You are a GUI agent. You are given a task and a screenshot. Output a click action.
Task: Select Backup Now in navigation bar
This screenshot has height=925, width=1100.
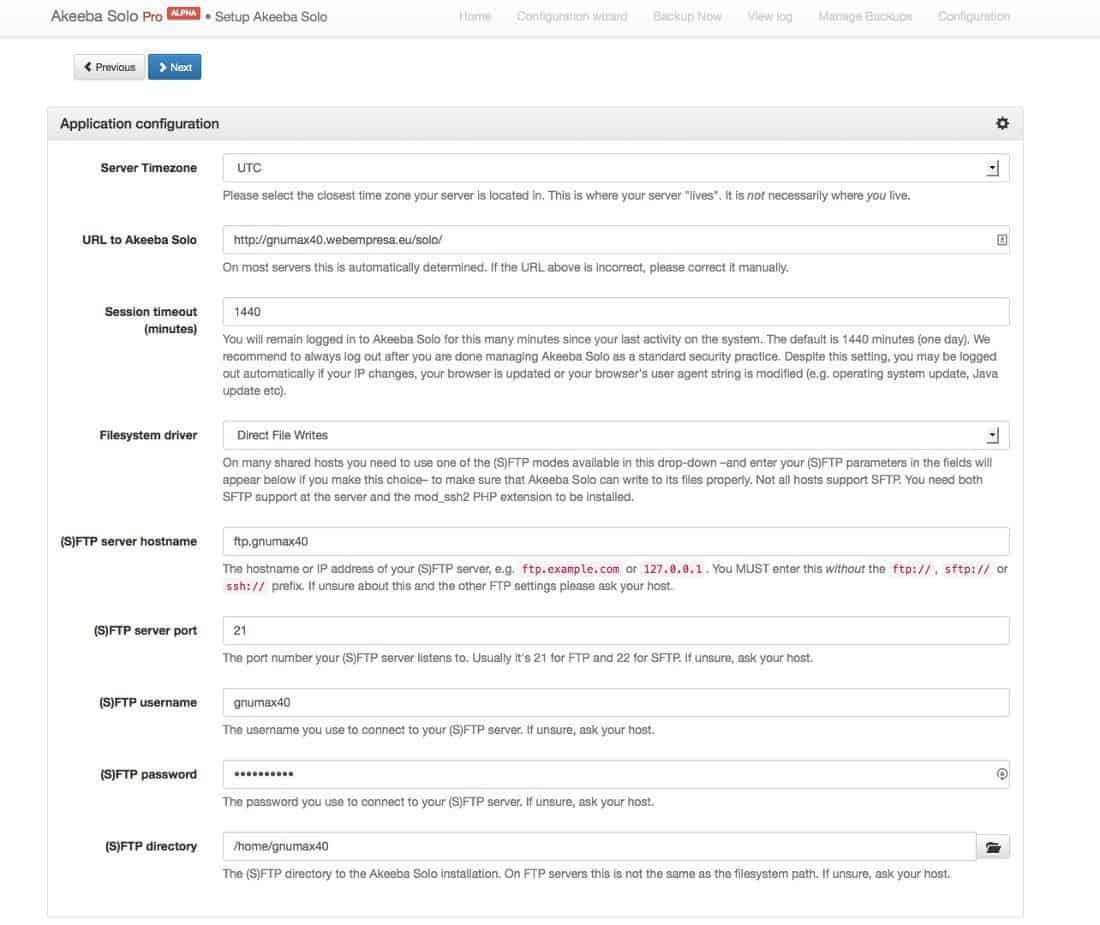(x=687, y=16)
